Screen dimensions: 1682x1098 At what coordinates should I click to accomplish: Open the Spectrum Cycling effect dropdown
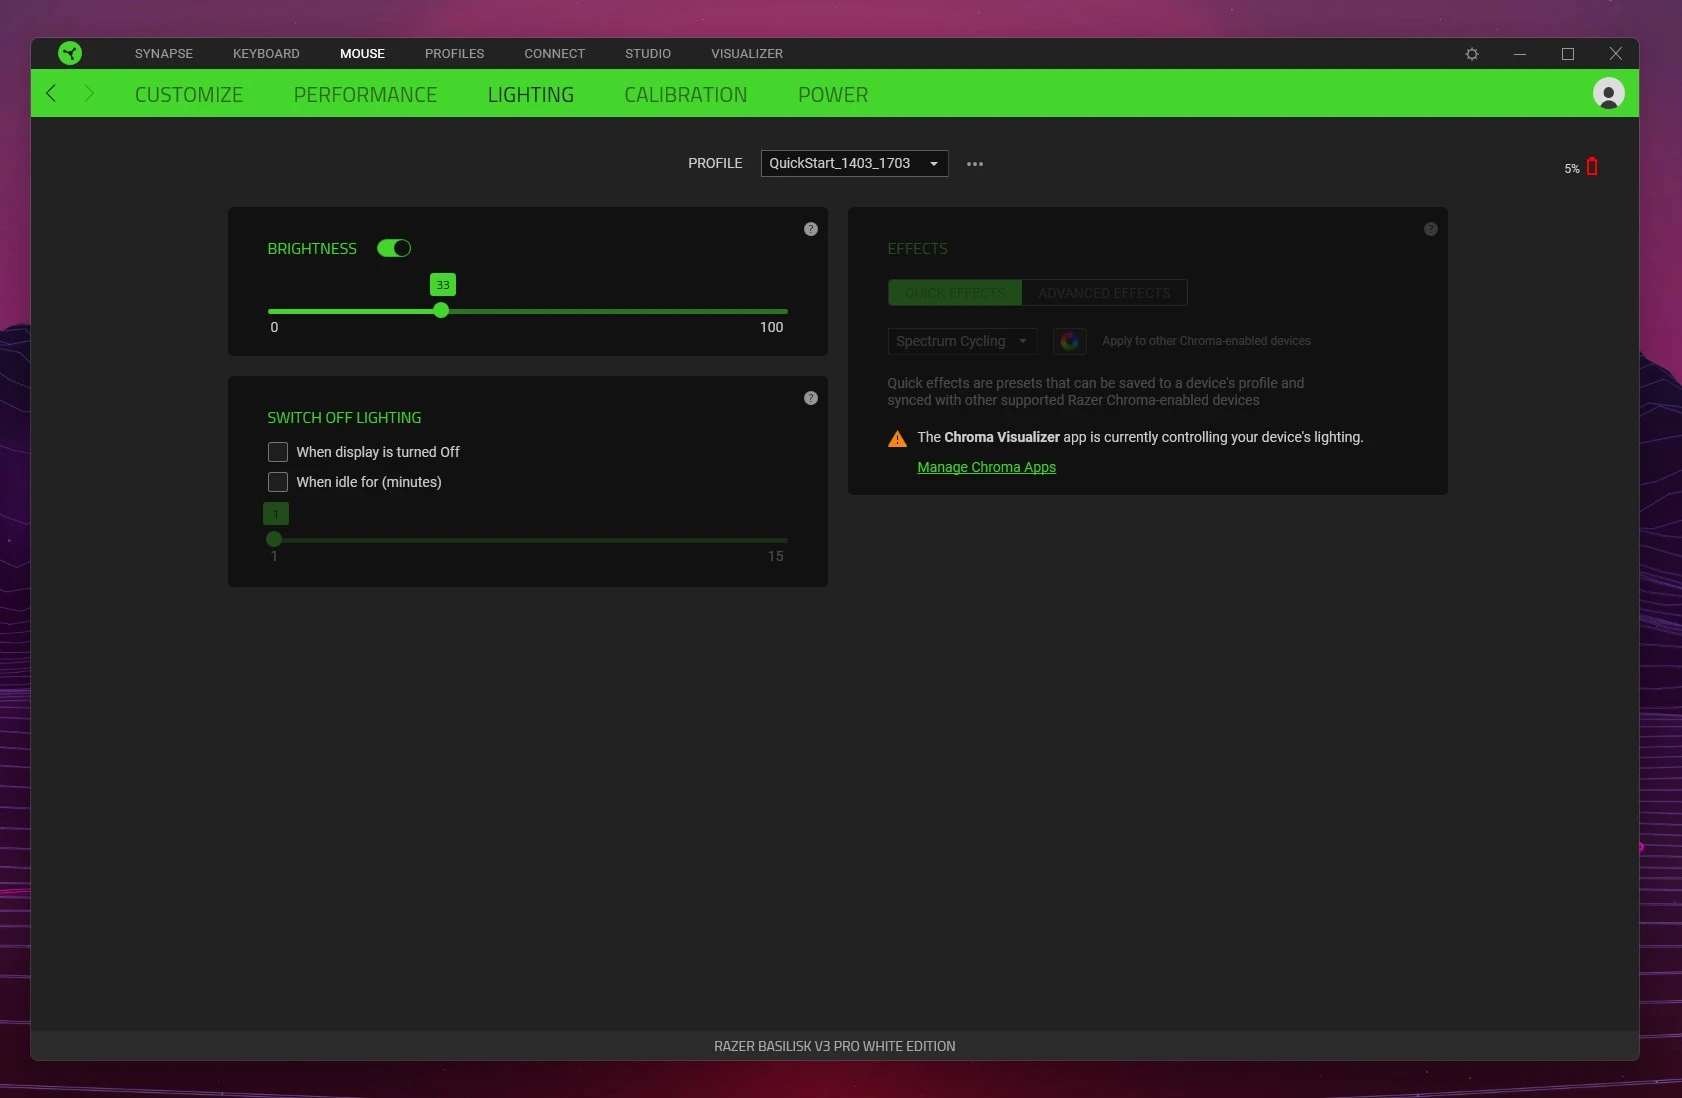961,341
